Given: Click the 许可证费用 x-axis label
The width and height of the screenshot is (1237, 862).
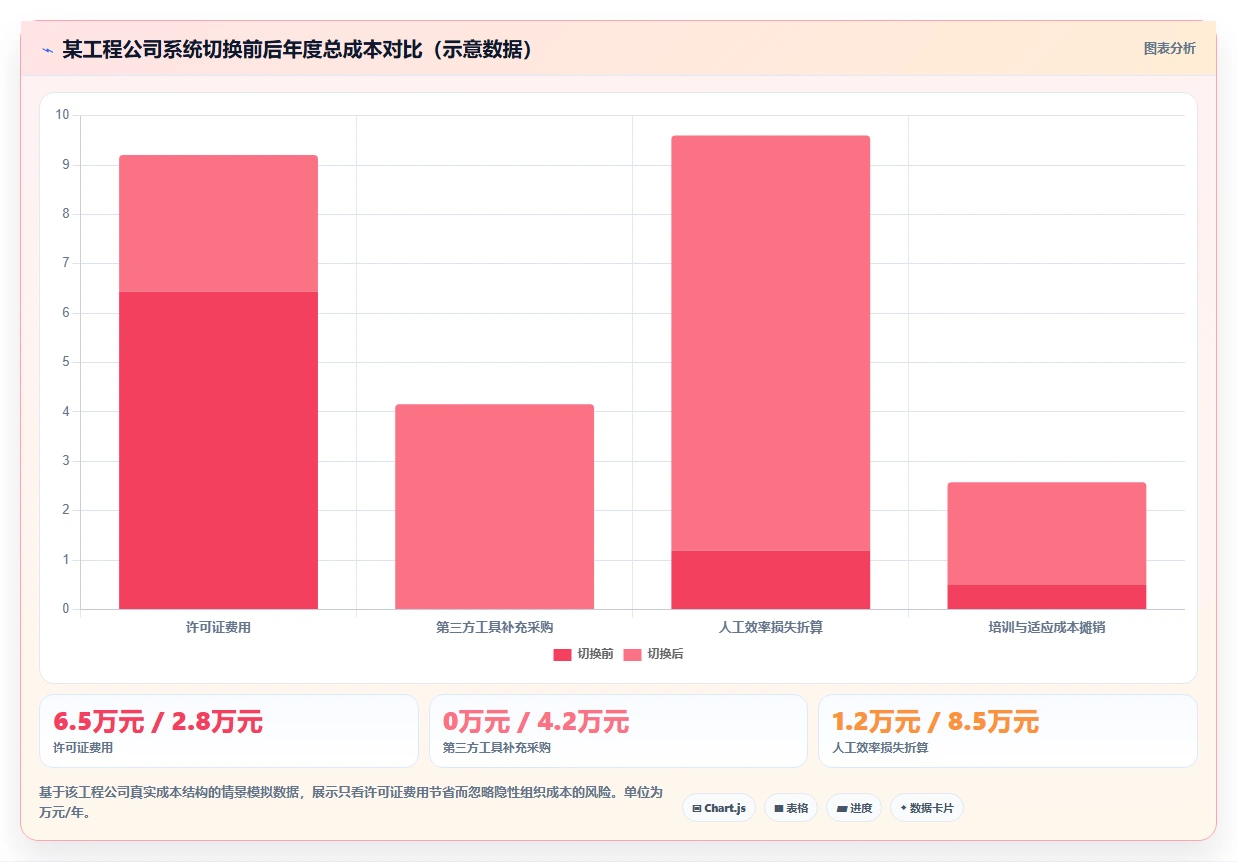Looking at the screenshot, I should coord(218,628).
